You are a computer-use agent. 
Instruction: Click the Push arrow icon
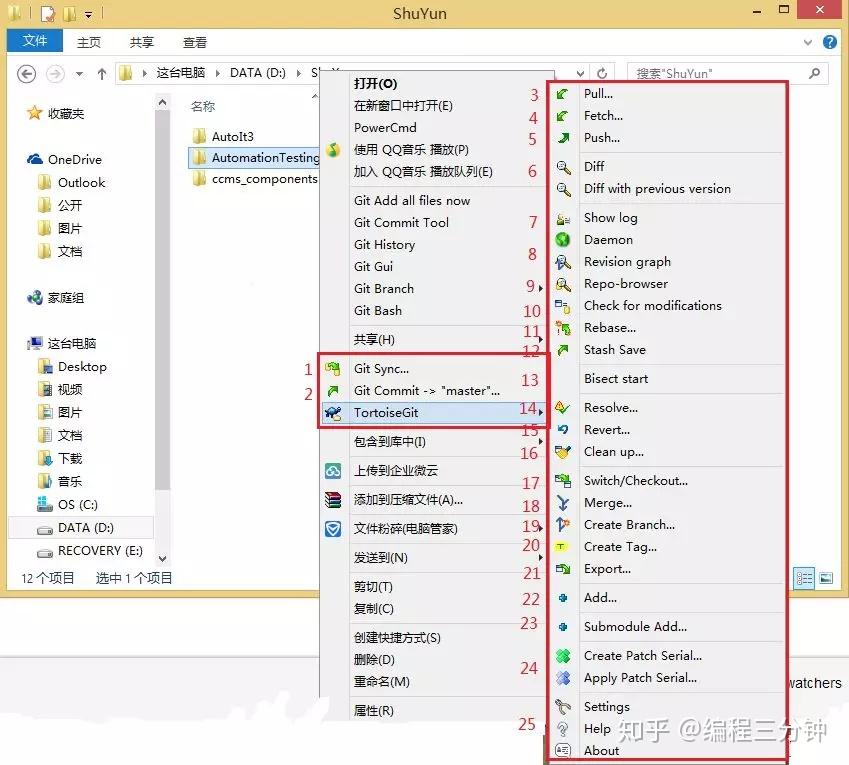[x=563, y=138]
